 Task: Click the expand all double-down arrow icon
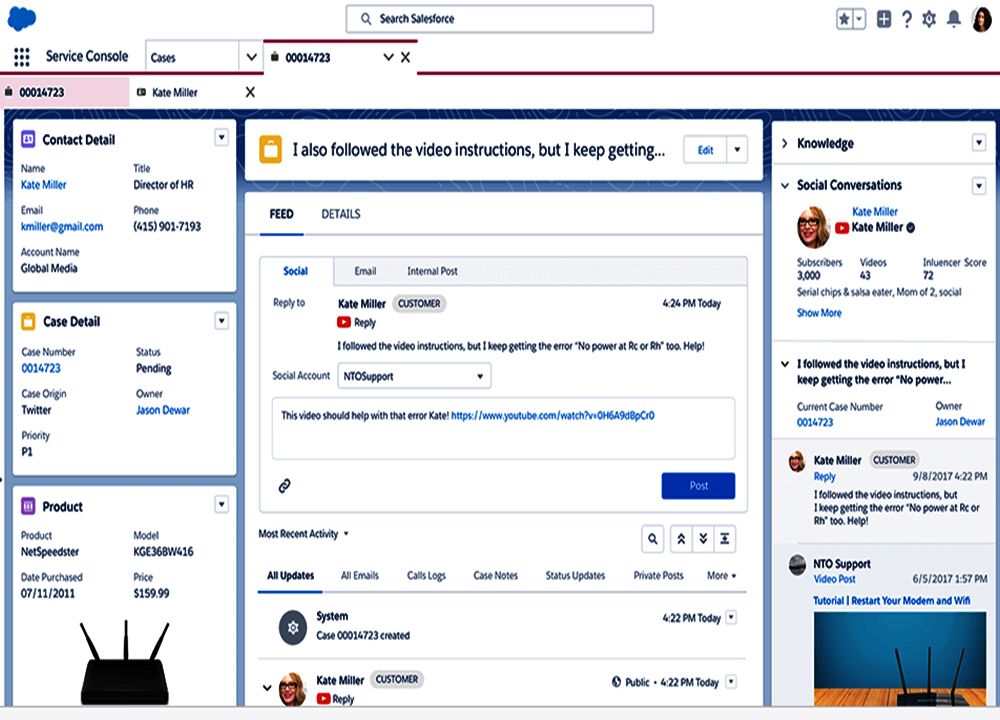click(703, 539)
